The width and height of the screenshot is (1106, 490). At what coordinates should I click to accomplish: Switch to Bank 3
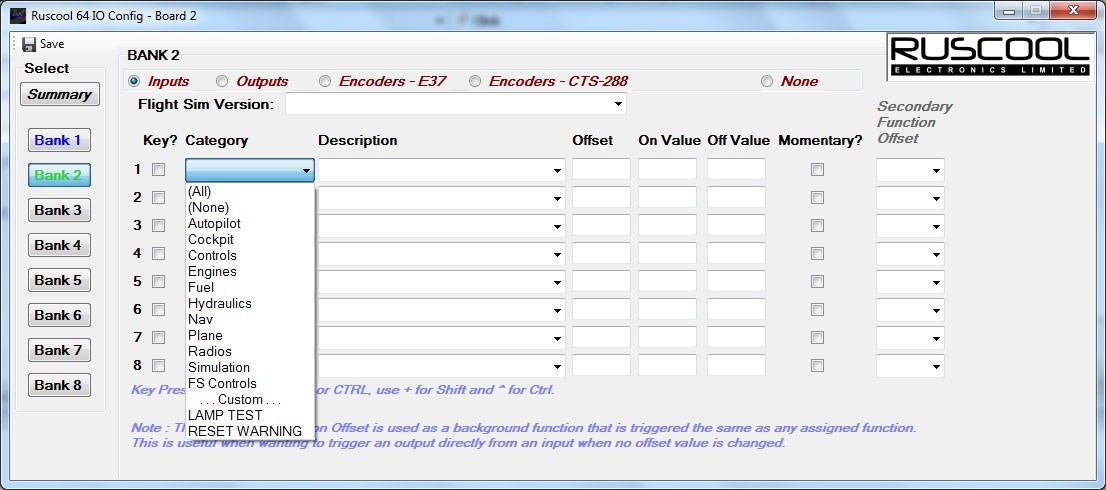click(x=59, y=210)
